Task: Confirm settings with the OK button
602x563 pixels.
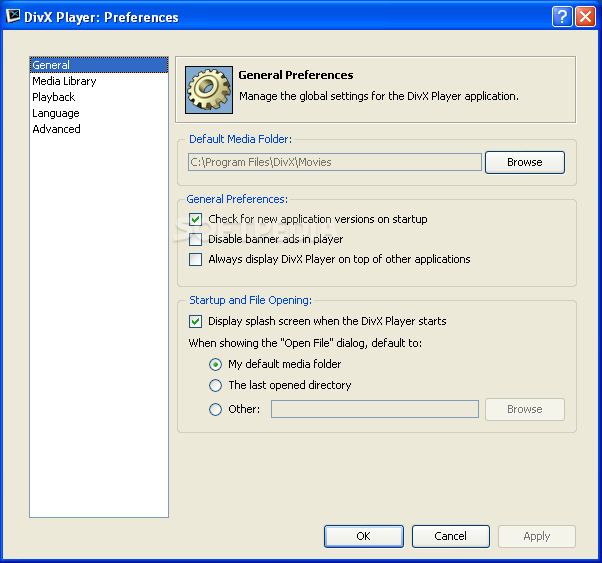Action: pos(364,536)
